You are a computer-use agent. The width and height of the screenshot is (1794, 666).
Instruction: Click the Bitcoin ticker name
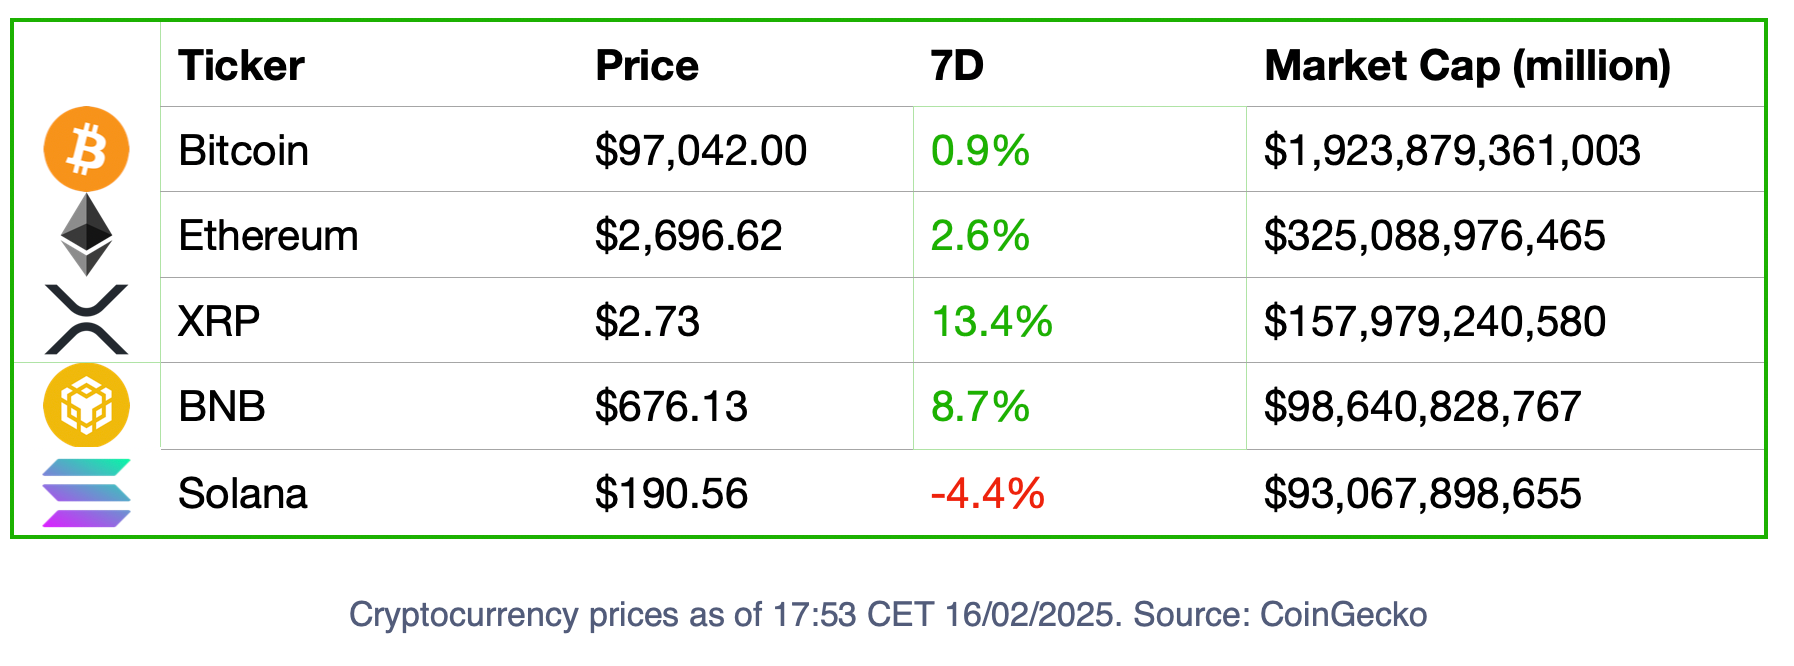click(x=243, y=151)
